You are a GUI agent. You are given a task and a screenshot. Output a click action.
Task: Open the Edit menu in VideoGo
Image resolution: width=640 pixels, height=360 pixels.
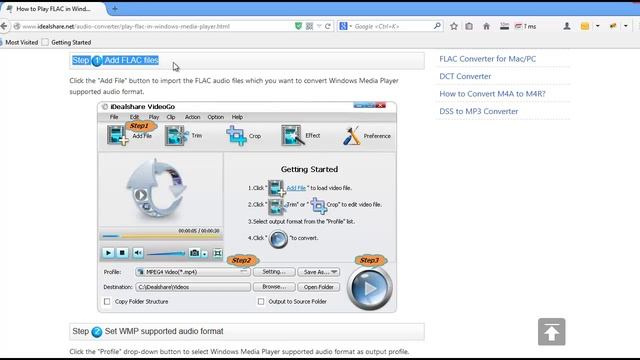tap(134, 117)
